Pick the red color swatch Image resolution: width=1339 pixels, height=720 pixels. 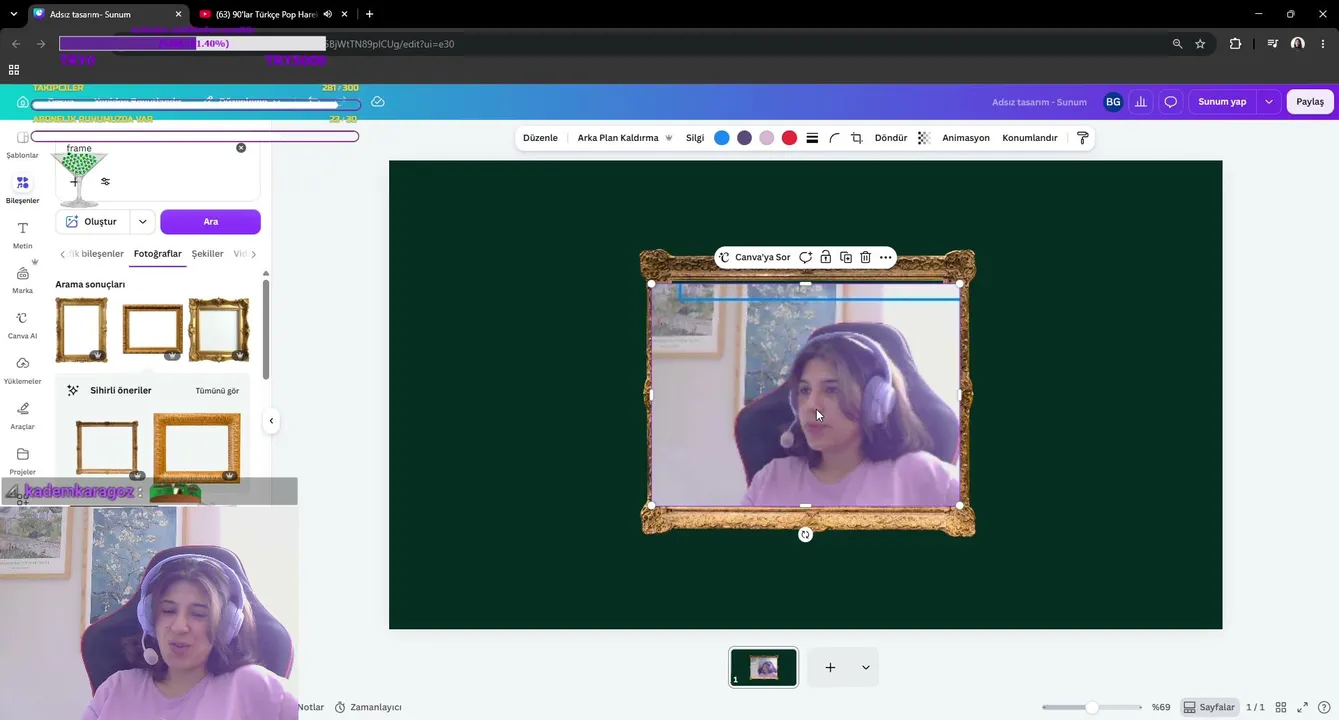789,138
